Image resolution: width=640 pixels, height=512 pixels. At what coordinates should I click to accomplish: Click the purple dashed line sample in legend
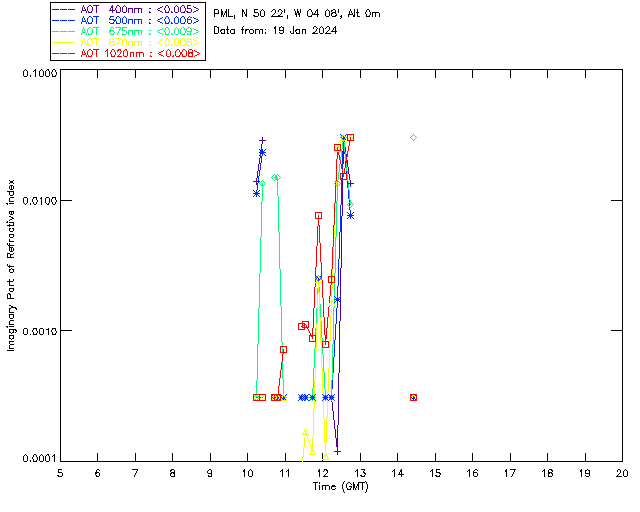point(64,9)
